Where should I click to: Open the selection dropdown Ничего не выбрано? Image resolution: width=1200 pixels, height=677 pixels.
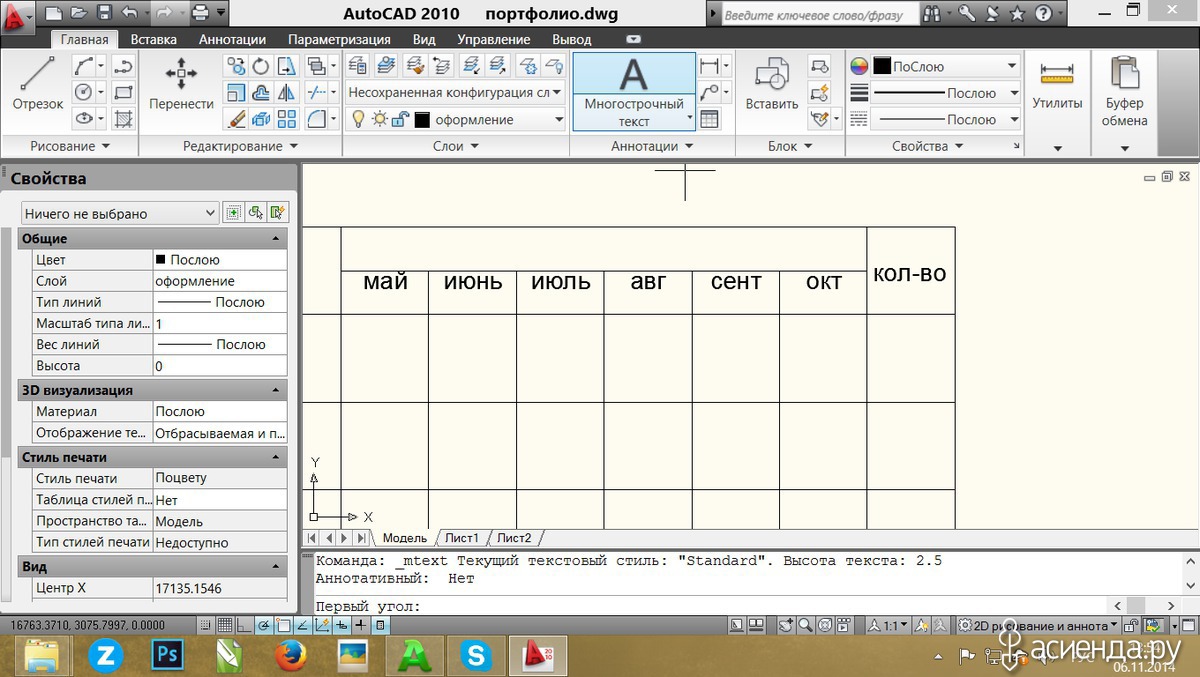[x=120, y=213]
